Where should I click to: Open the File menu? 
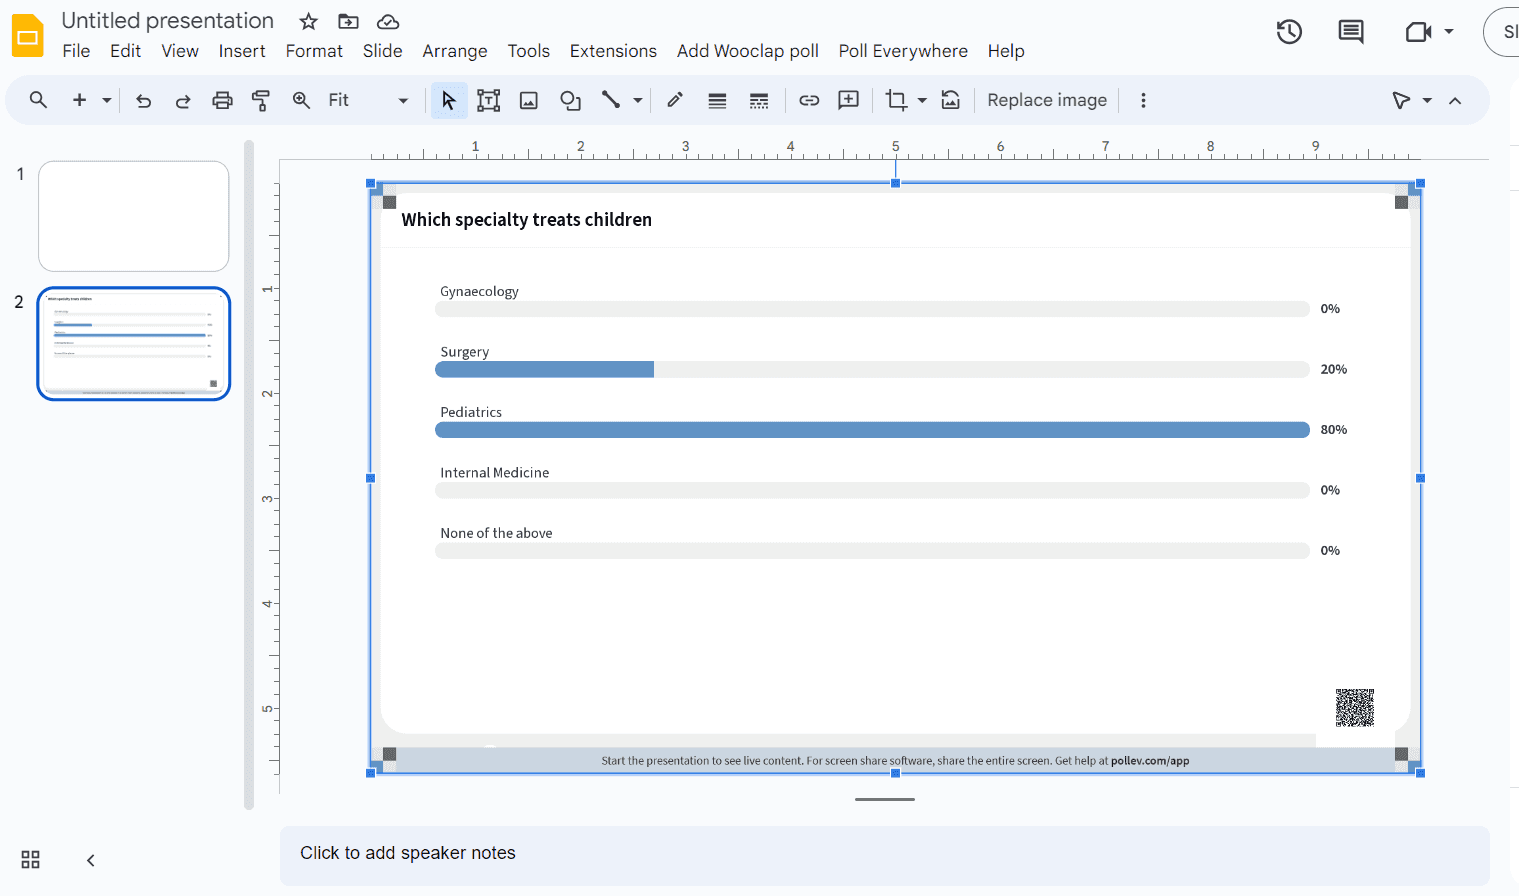pos(76,51)
